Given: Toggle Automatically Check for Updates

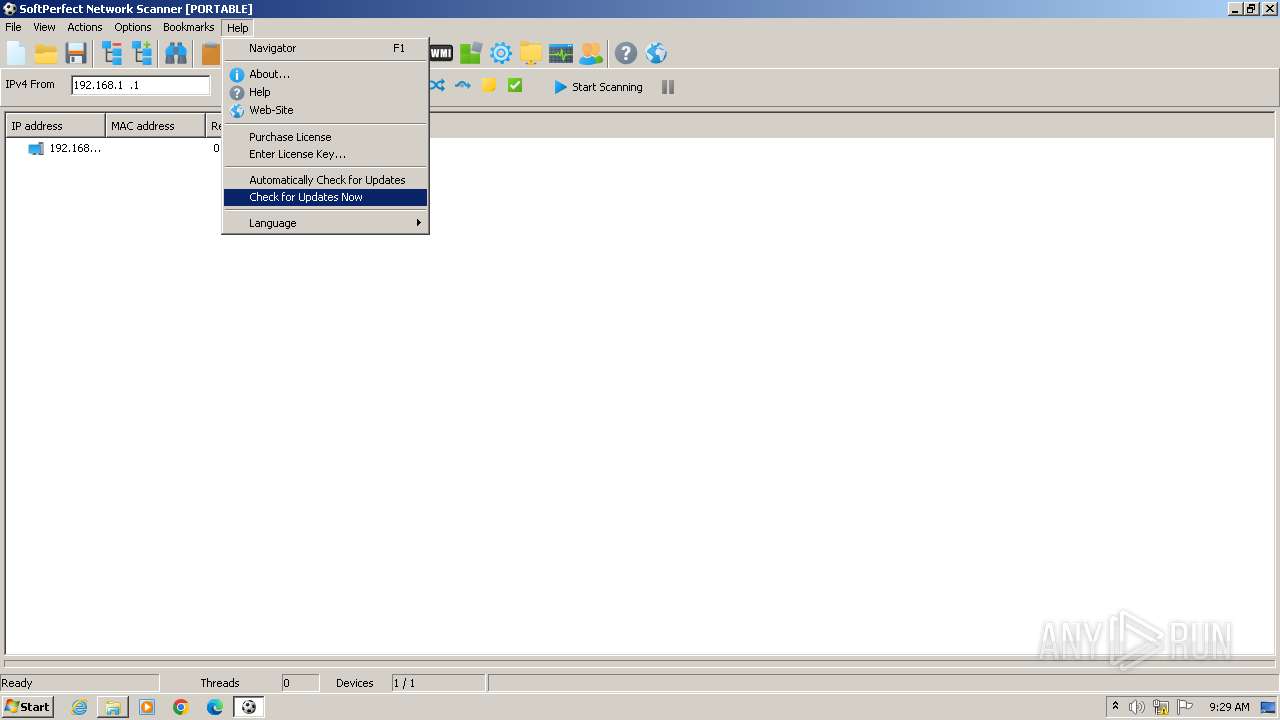Looking at the screenshot, I should coord(326,180).
